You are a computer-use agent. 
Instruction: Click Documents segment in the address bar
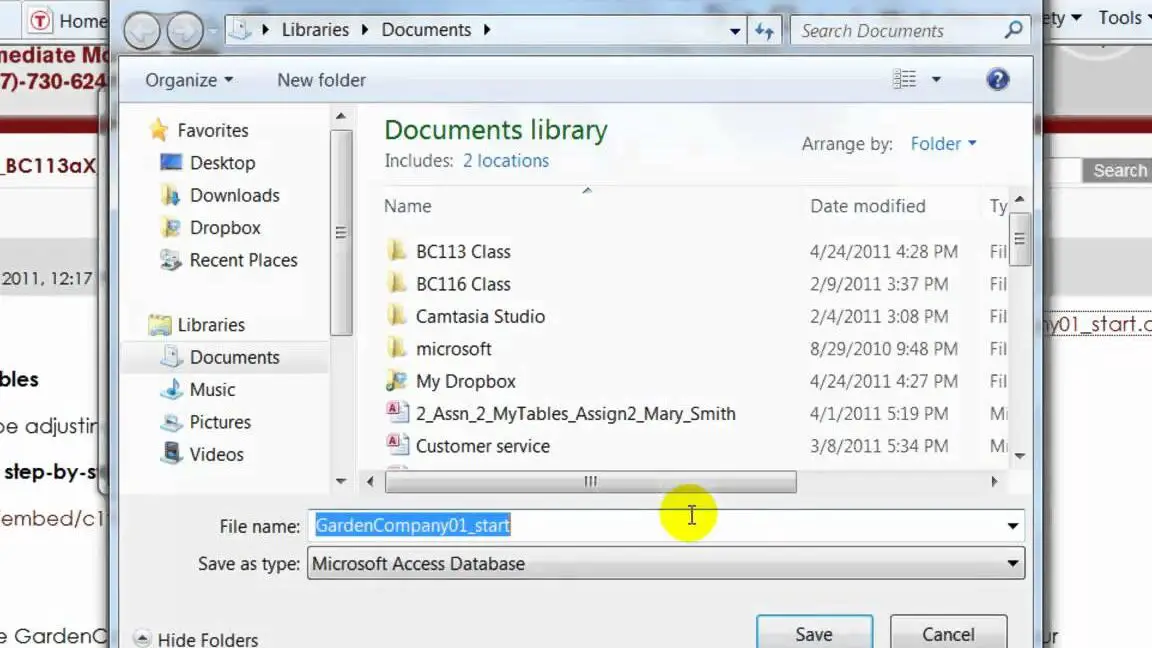[426, 29]
